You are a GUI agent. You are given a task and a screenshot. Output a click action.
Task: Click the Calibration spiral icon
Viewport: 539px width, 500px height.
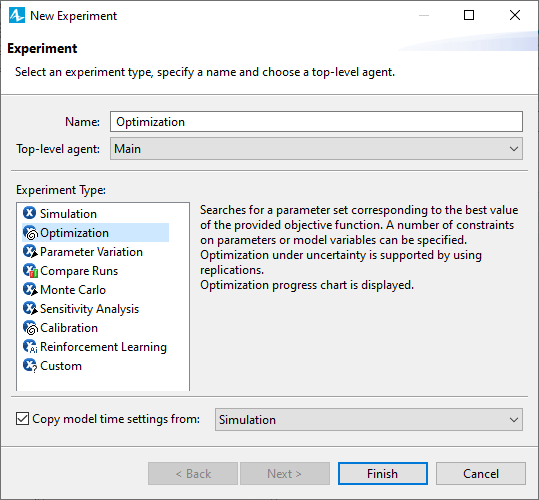coord(30,327)
